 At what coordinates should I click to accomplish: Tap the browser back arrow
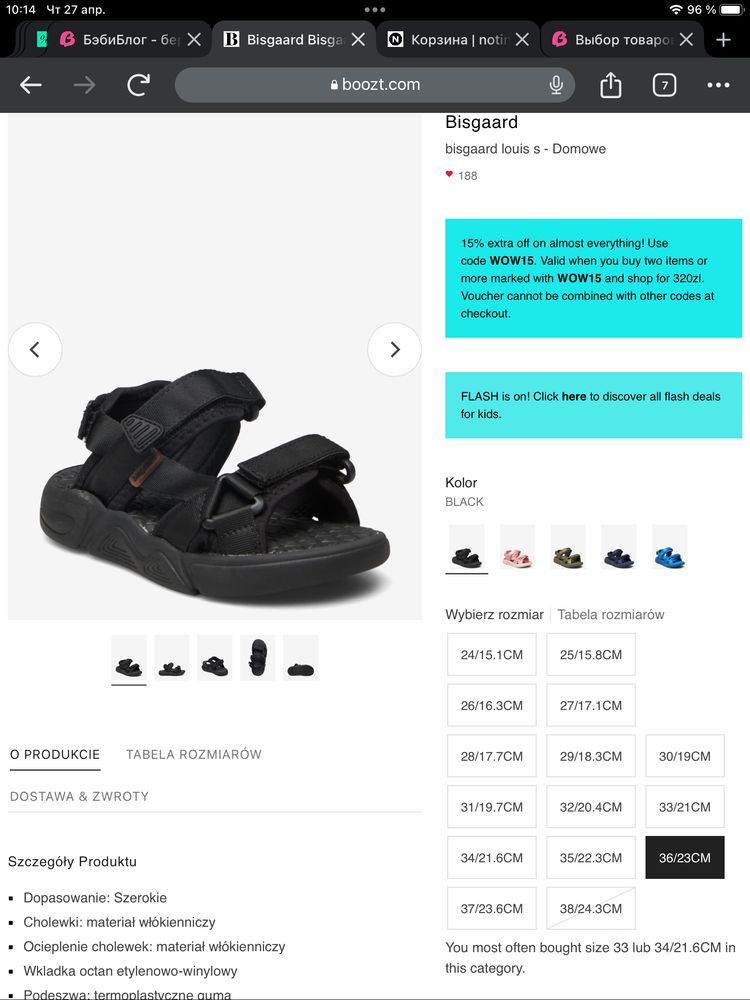(x=31, y=85)
